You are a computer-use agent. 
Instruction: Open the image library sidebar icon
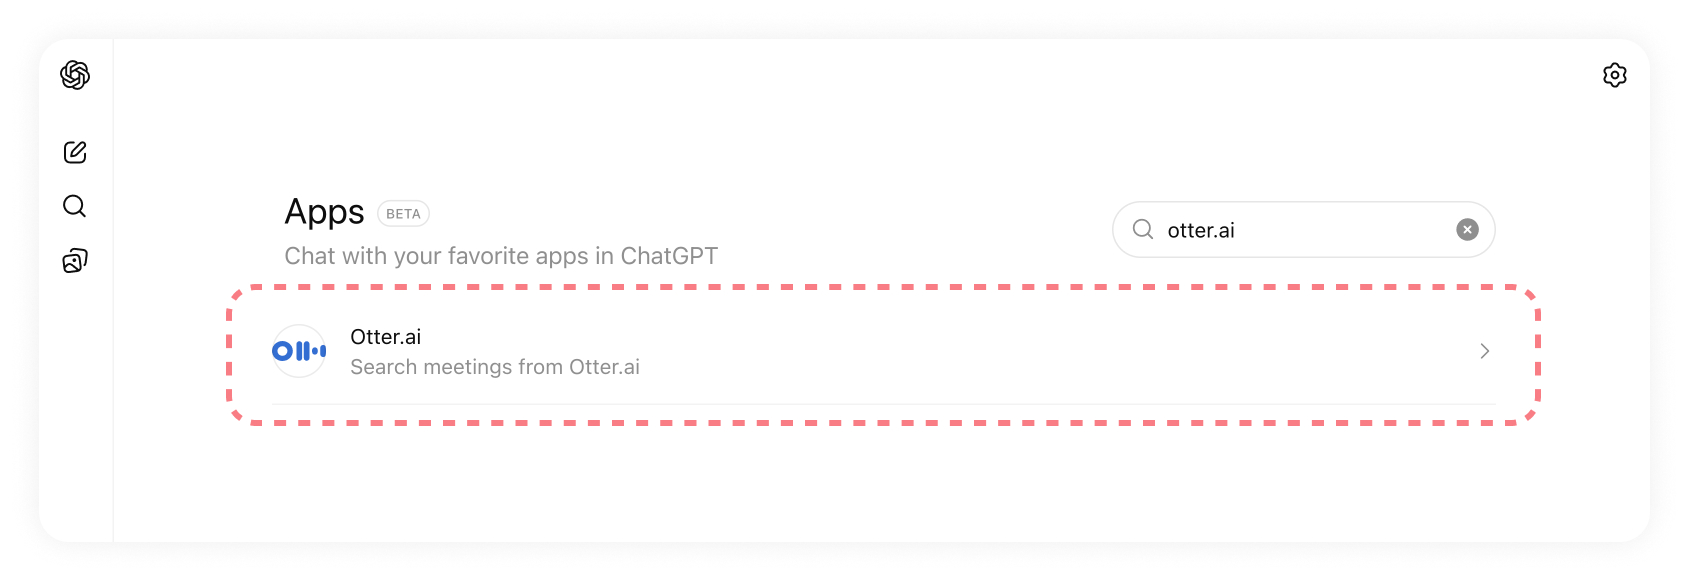tap(75, 261)
